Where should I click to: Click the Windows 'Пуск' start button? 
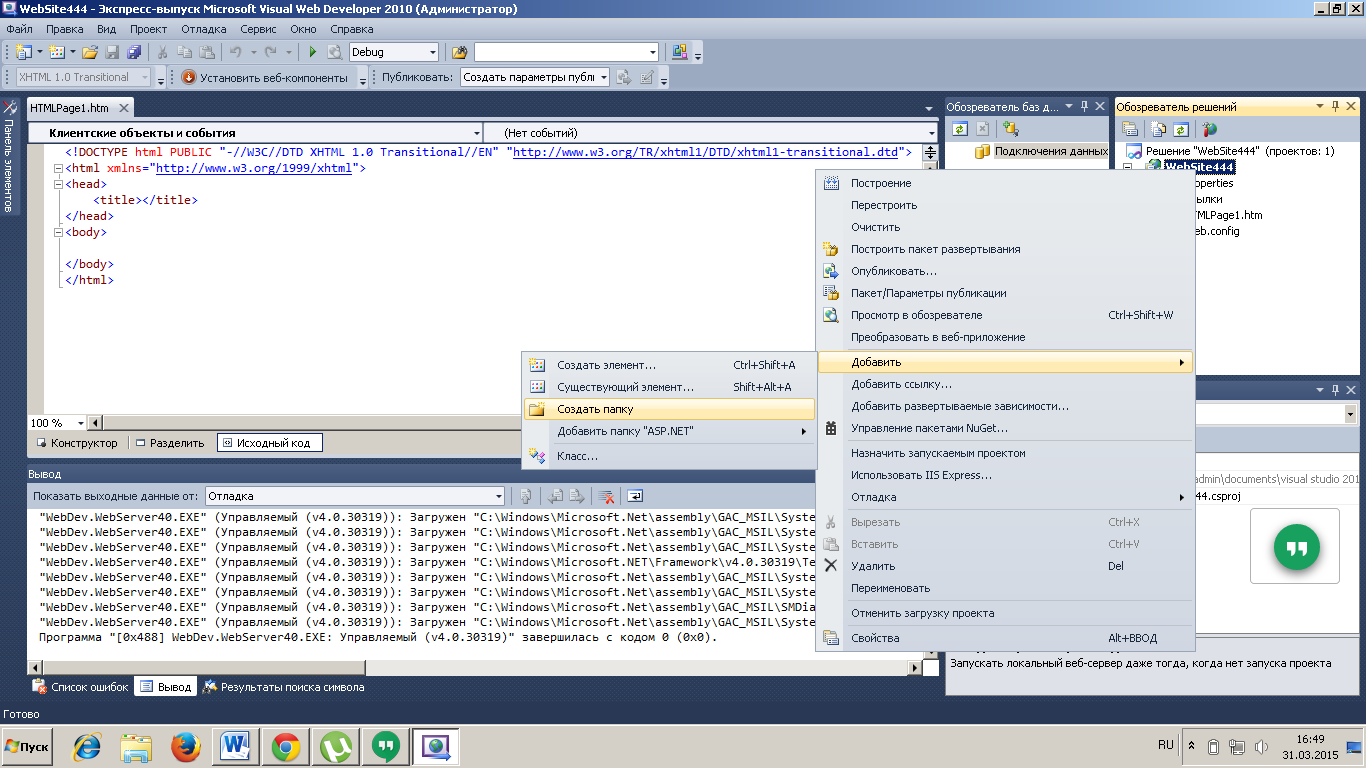click(x=28, y=747)
